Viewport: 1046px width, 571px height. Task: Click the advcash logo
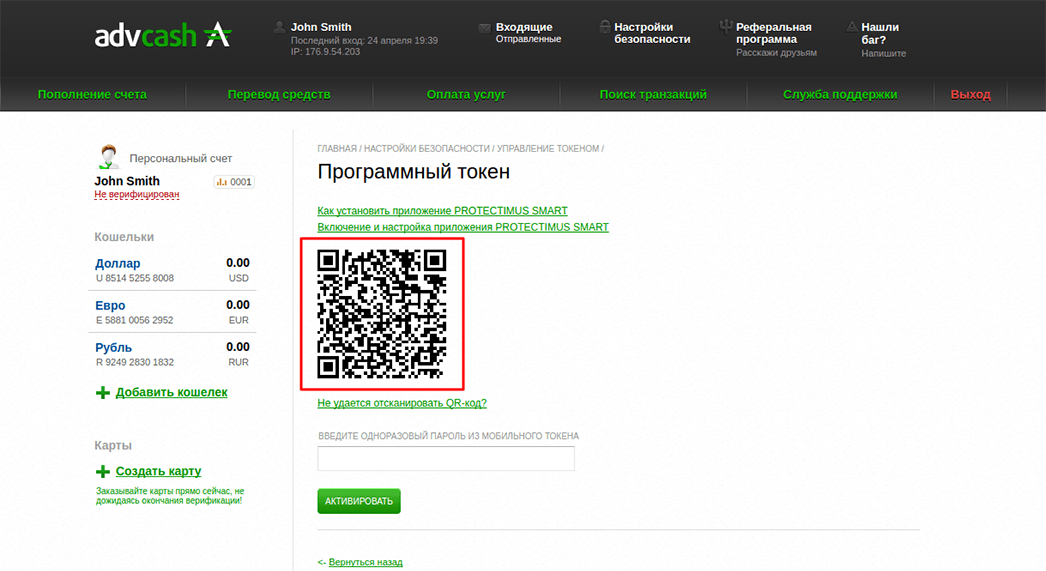[163, 35]
